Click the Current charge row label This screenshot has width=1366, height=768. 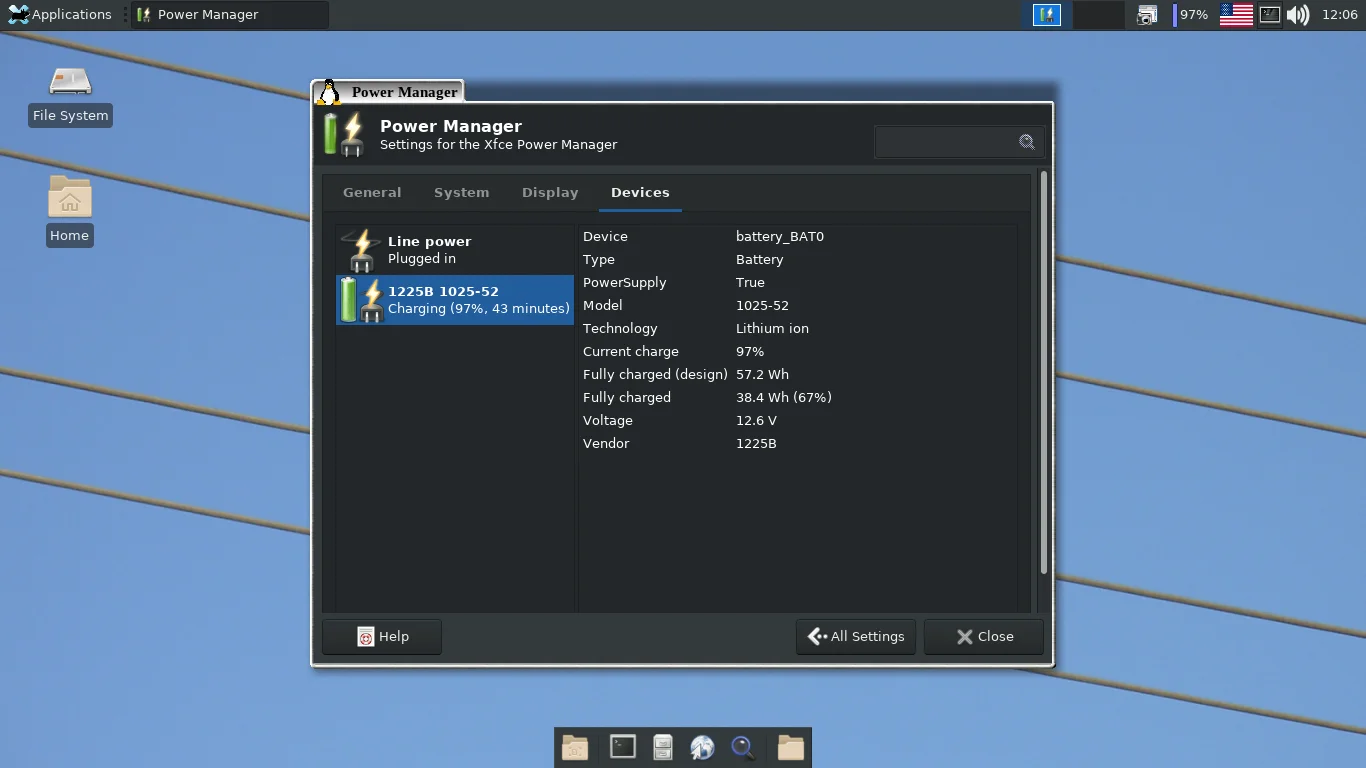631,352
